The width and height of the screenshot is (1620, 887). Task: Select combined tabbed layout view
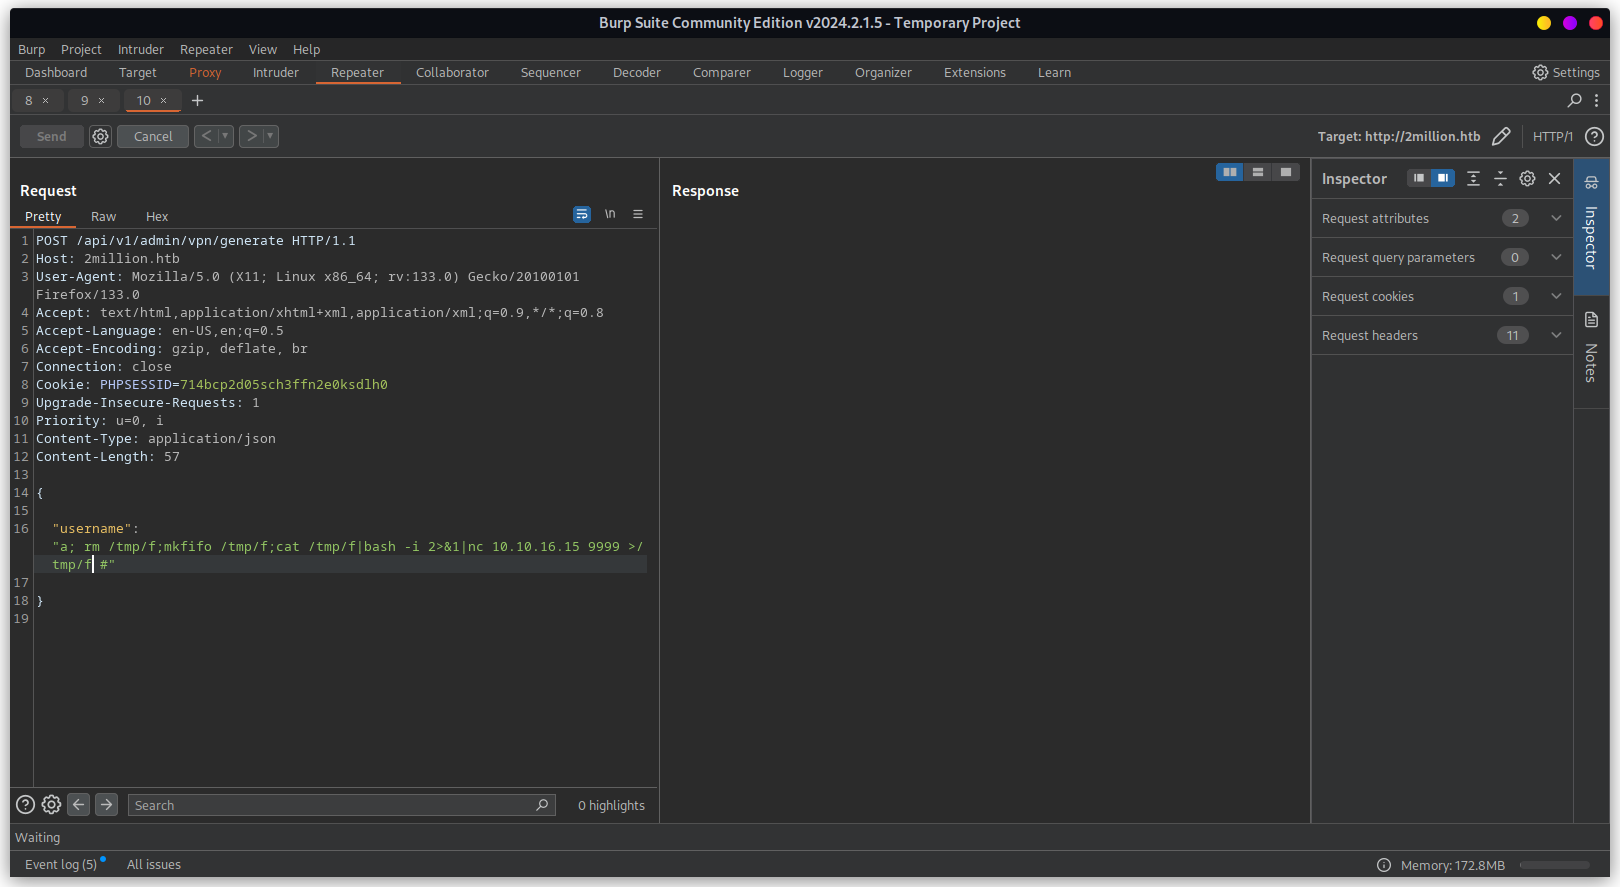1286,172
